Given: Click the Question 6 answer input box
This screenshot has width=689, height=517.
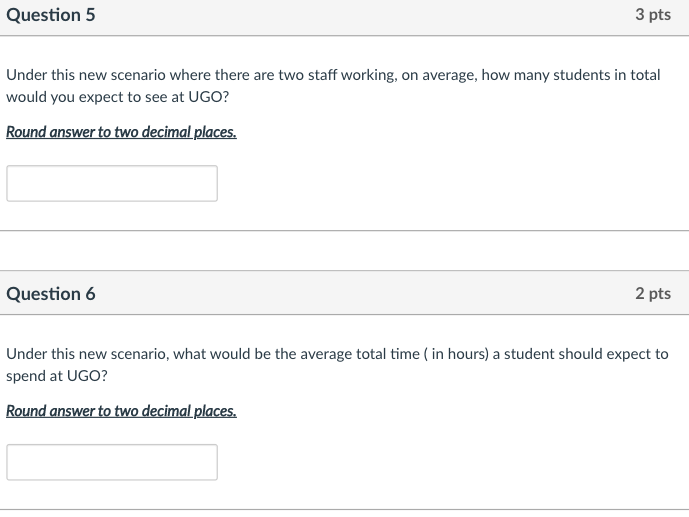Looking at the screenshot, I should [112, 462].
